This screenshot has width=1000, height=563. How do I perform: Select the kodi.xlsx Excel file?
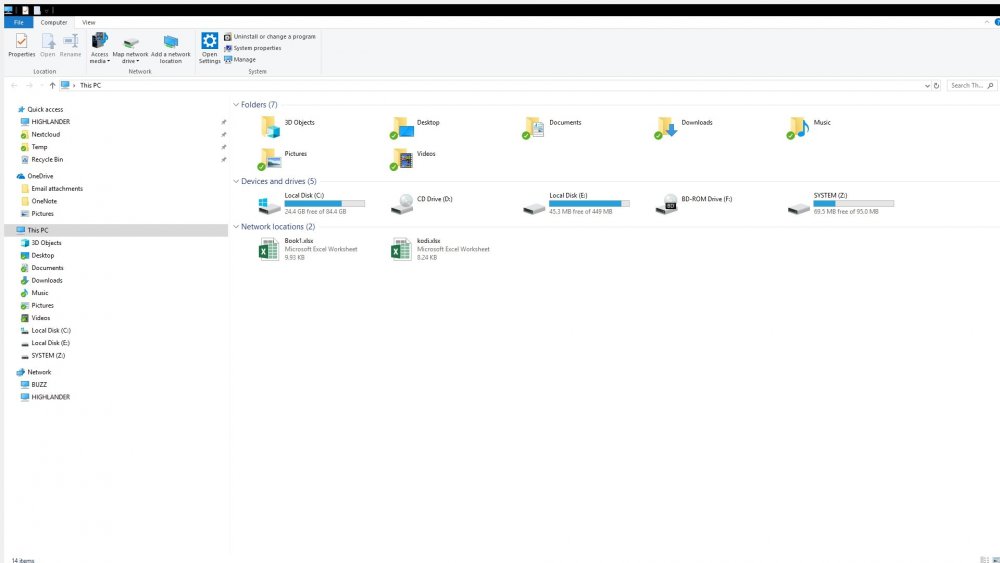tap(441, 249)
